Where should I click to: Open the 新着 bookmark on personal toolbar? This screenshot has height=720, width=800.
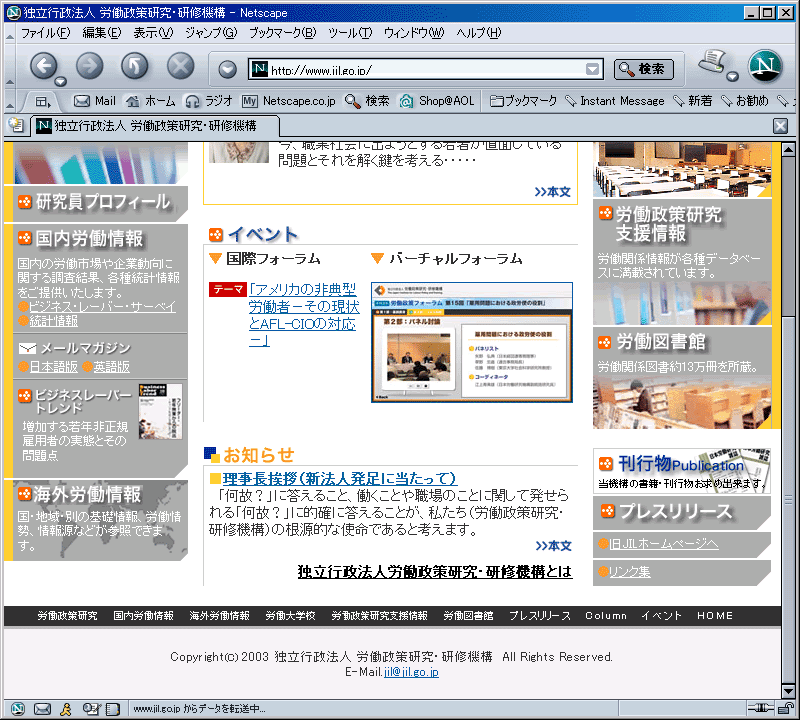point(693,101)
